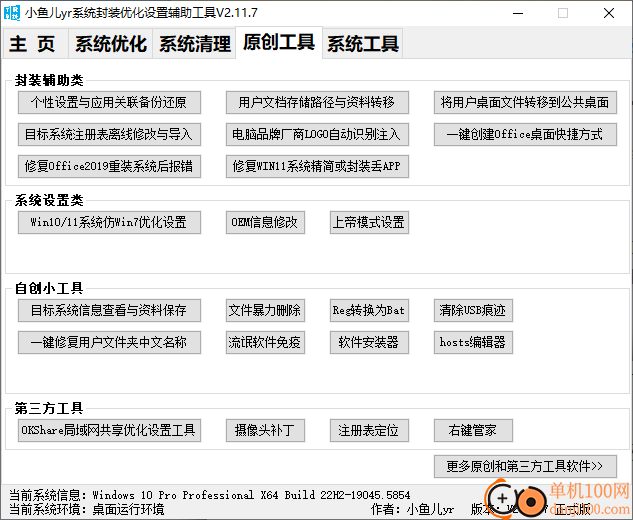Open 上帝模式设置
The width and height of the screenshot is (633, 520).
click(369, 222)
